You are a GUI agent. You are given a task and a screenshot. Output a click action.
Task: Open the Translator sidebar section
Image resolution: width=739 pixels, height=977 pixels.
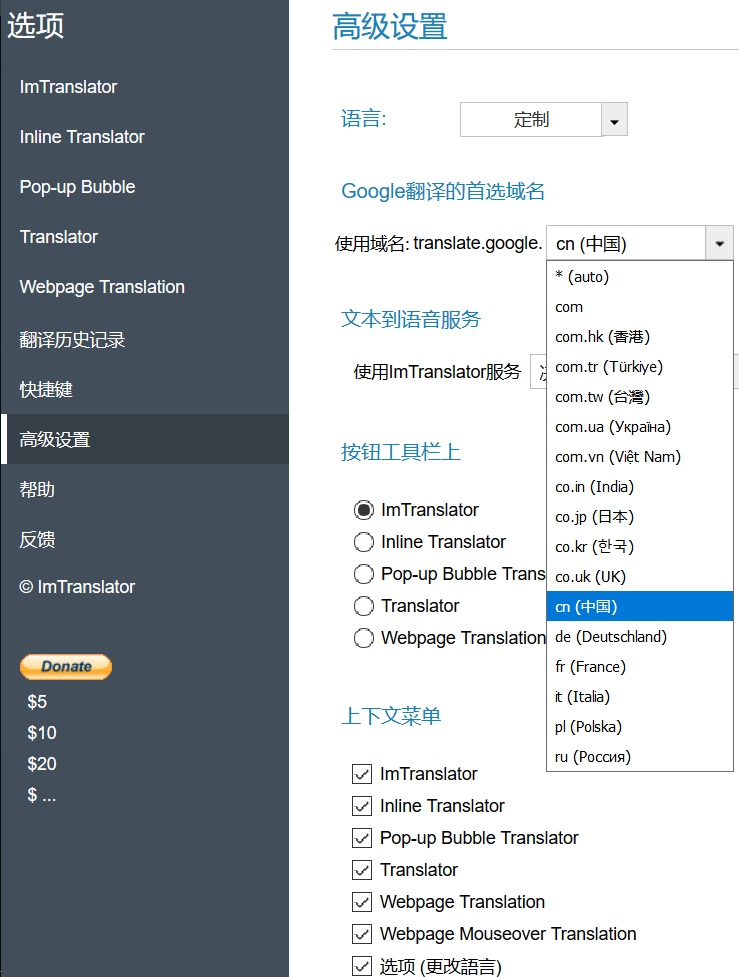pyautogui.click(x=59, y=237)
